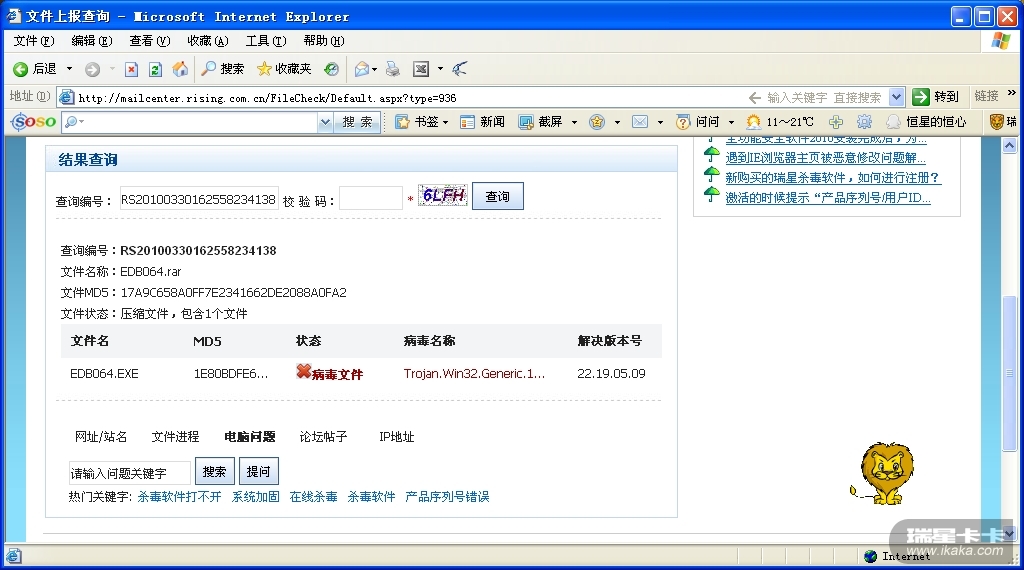The height and width of the screenshot is (570, 1024).
Task: Click the vertical scrollbar up arrow
Action: click(x=1010, y=146)
